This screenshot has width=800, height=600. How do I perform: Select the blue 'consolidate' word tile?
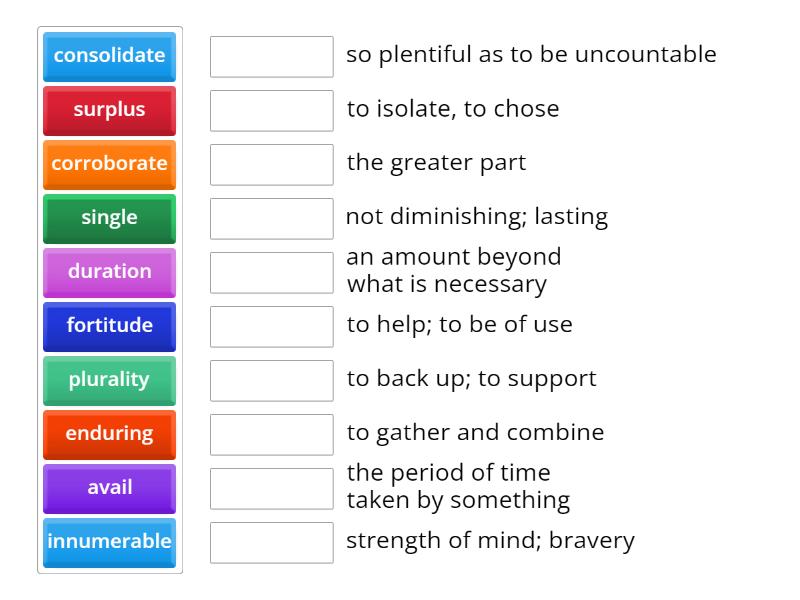click(x=109, y=56)
